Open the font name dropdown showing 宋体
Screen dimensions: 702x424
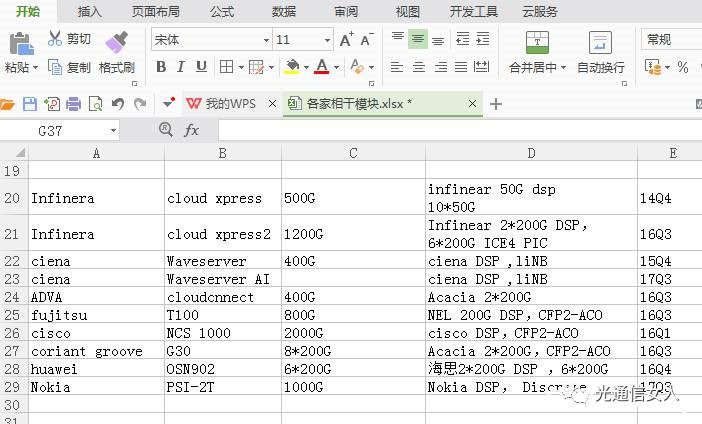pyautogui.click(x=266, y=40)
